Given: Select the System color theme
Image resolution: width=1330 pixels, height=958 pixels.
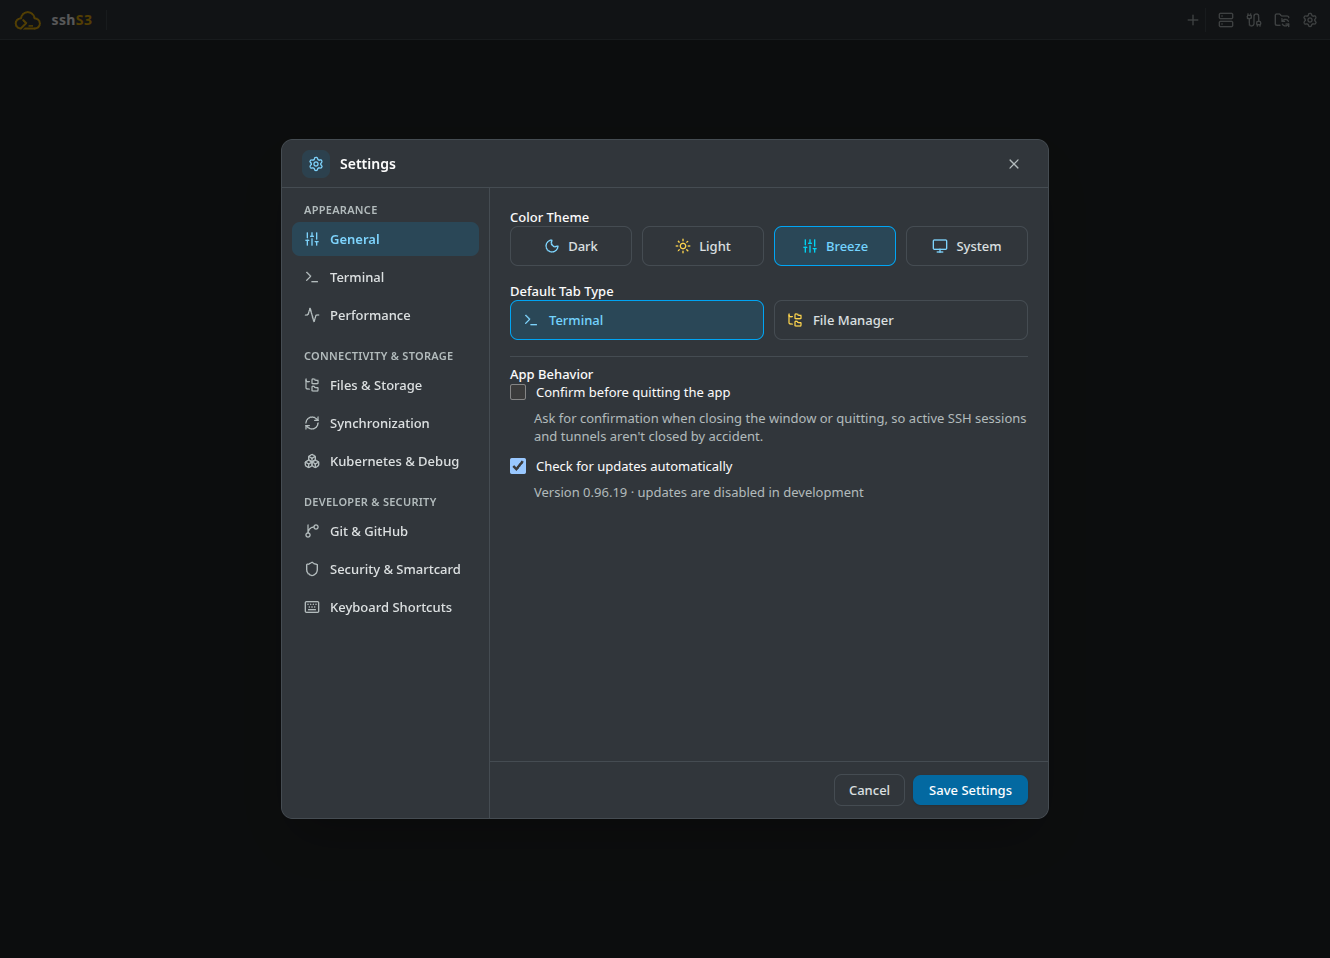Looking at the screenshot, I should click(967, 246).
